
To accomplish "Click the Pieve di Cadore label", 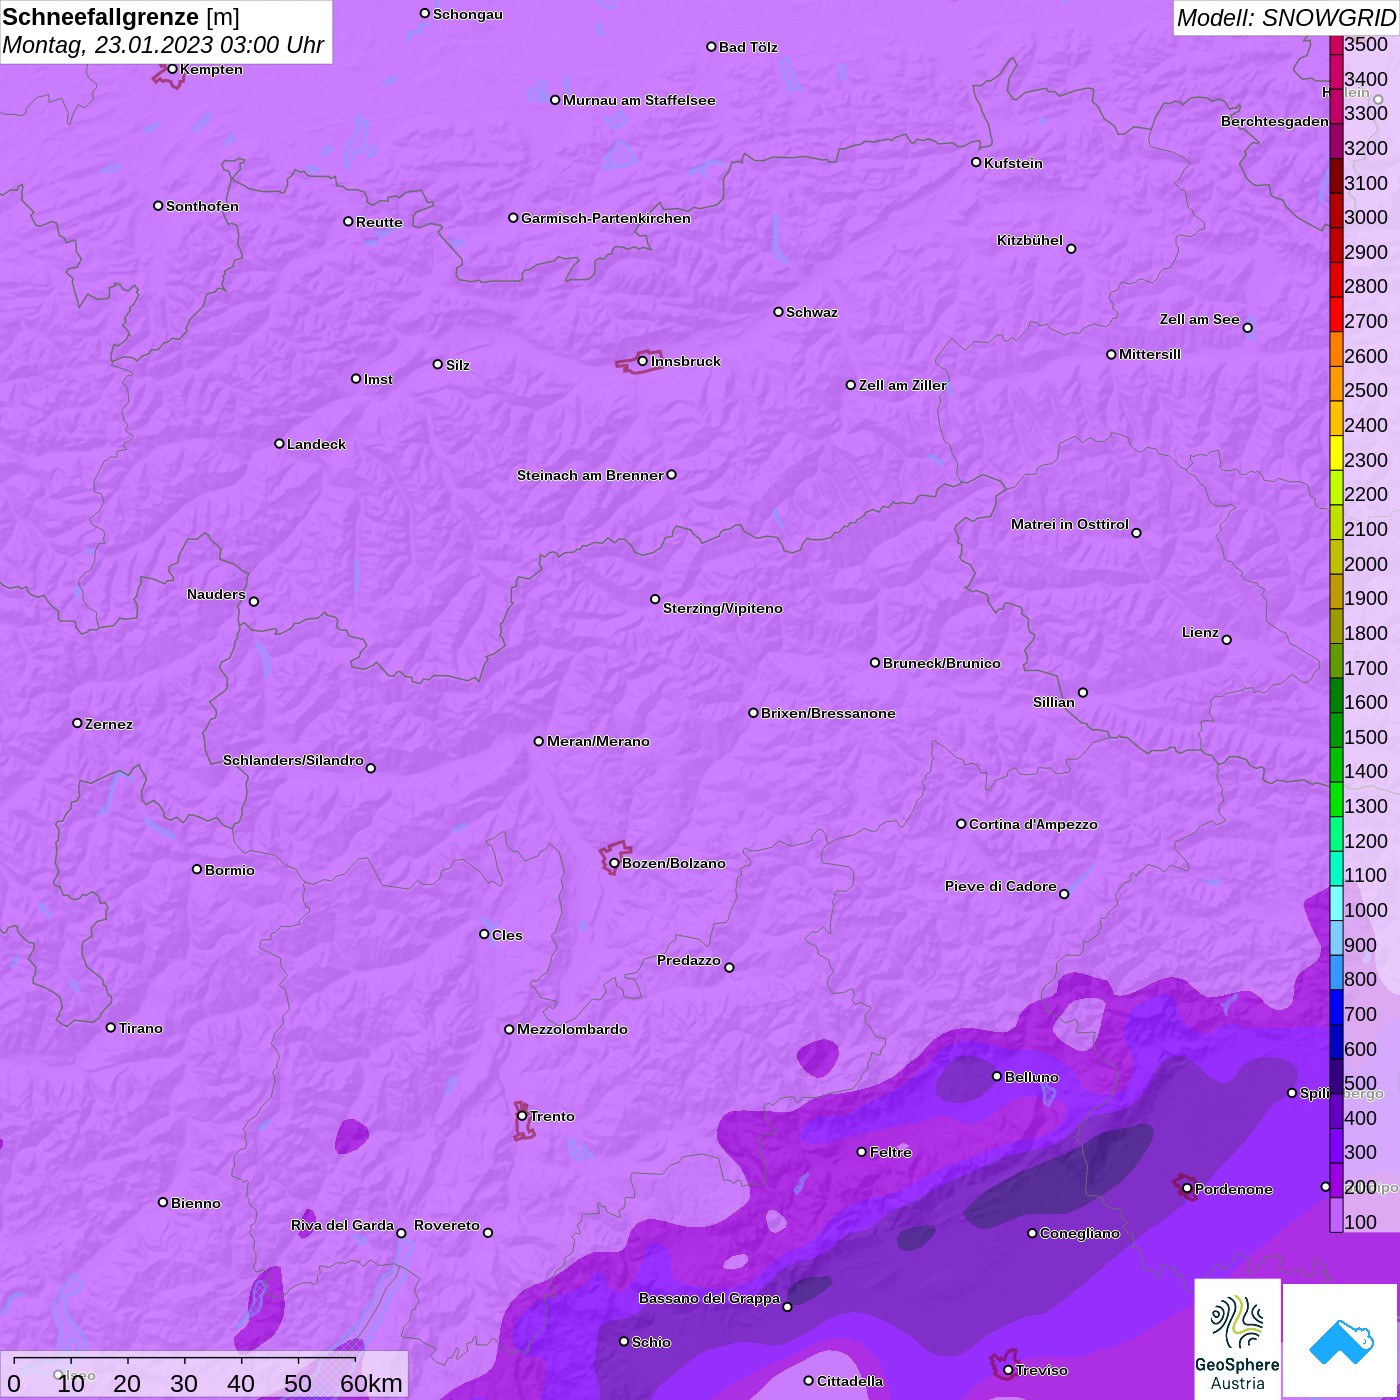I will 1001,886.
